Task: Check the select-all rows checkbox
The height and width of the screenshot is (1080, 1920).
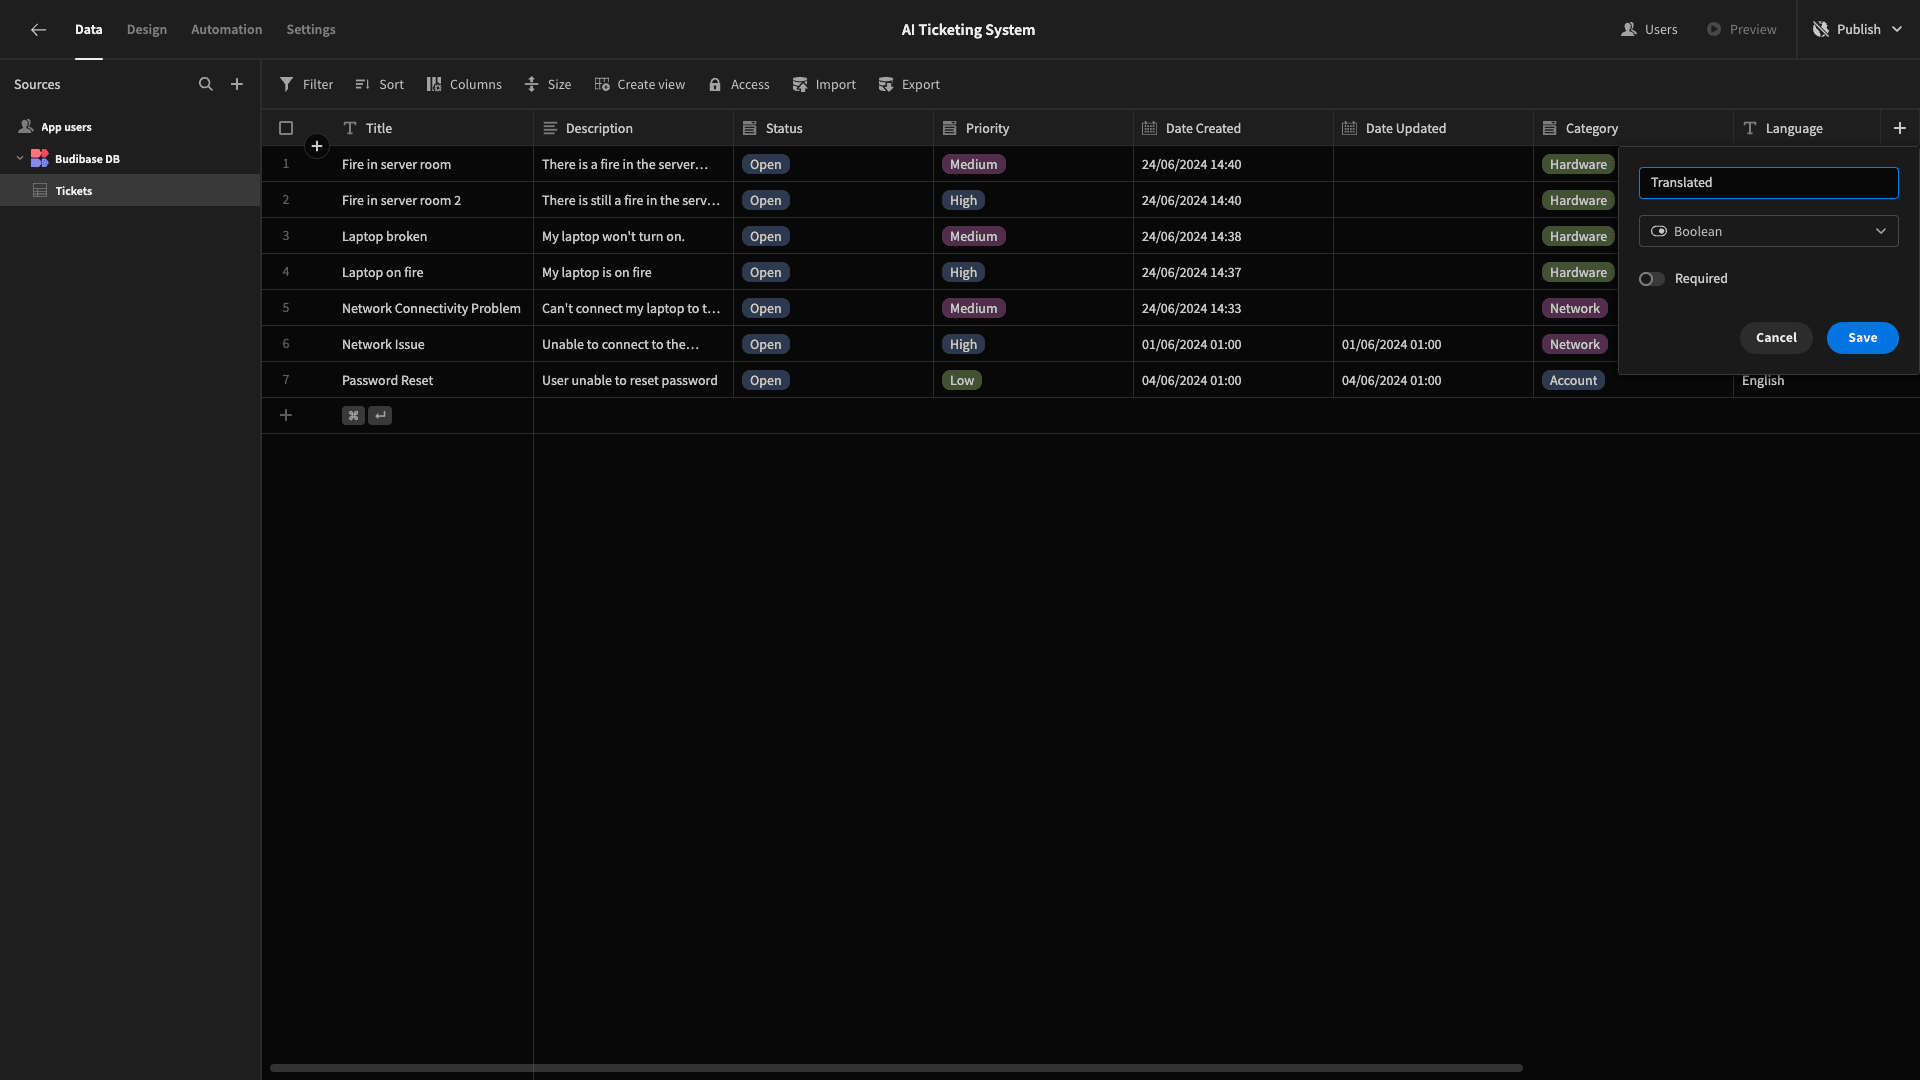Action: point(286,128)
